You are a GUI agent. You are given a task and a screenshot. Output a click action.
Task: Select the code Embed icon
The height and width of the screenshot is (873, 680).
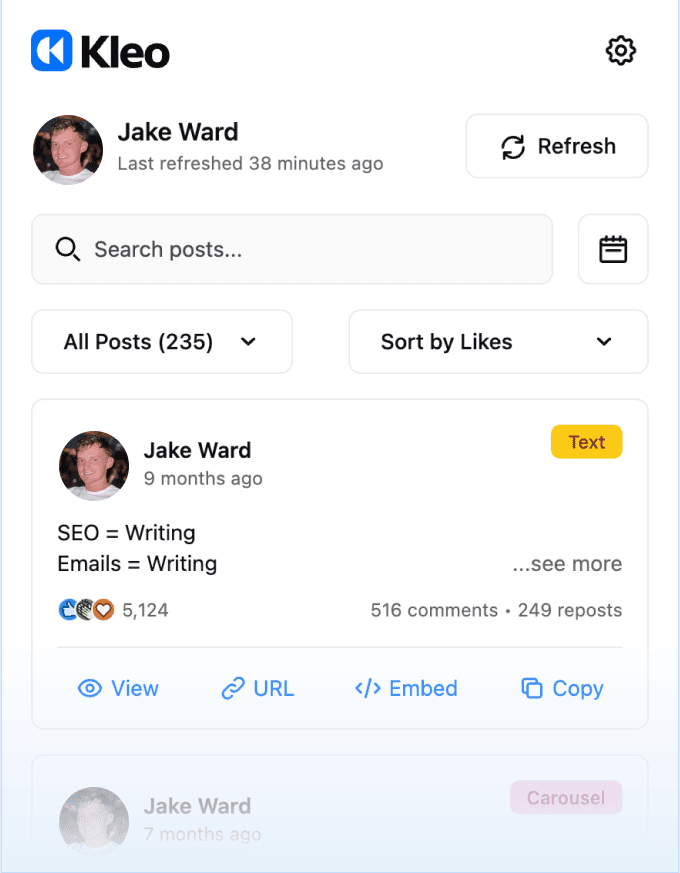coord(366,688)
